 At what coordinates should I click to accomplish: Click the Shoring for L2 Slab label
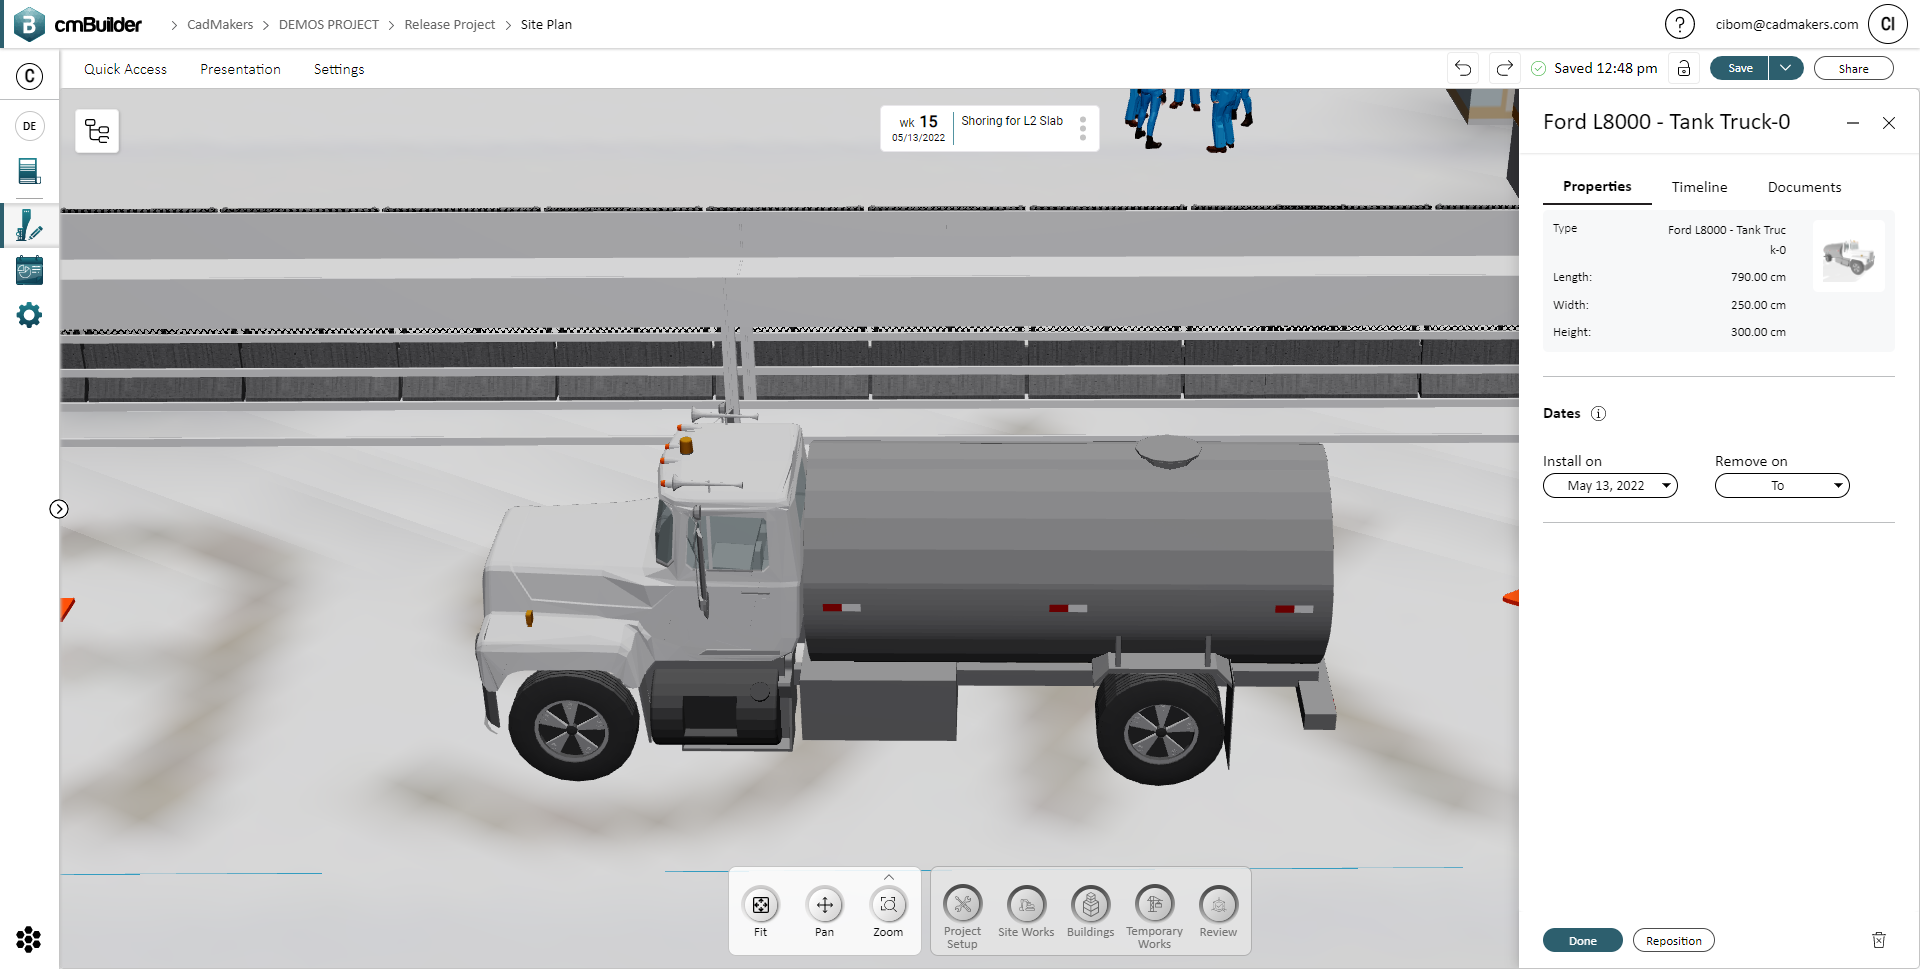1012,121
